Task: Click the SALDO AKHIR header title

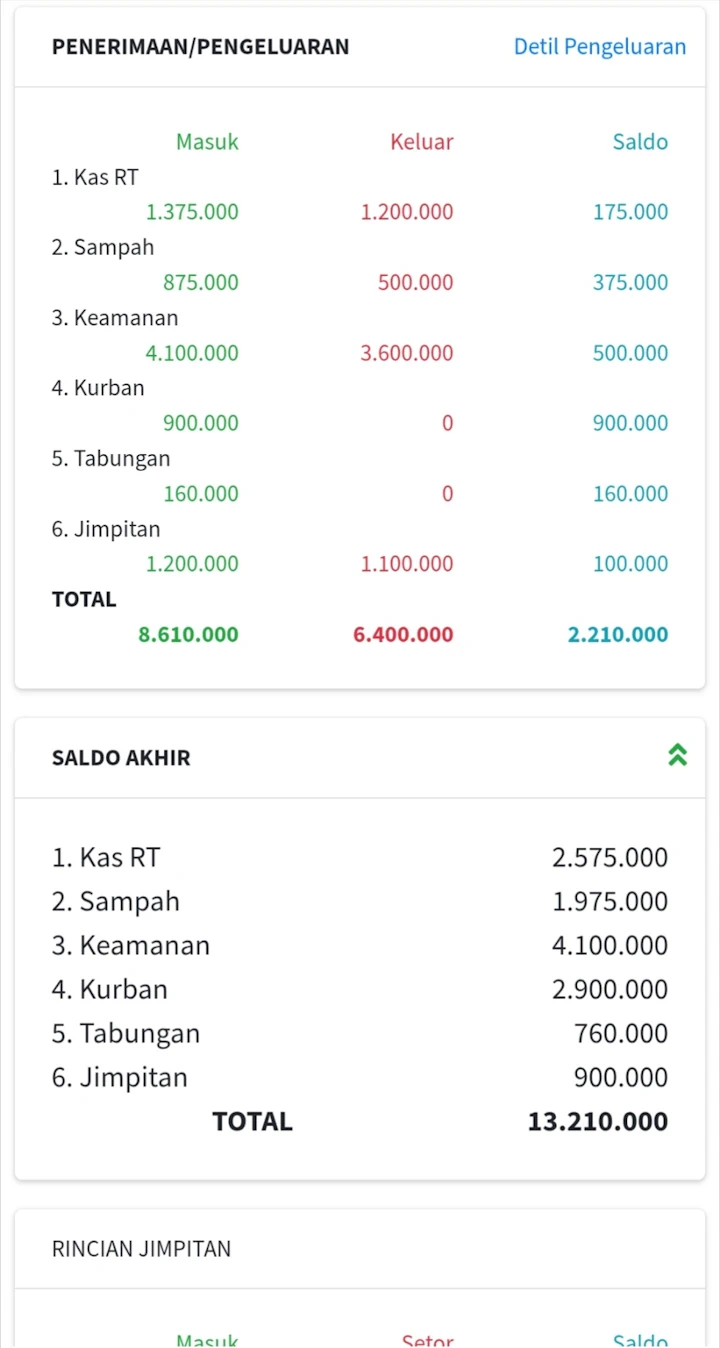Action: (121, 758)
